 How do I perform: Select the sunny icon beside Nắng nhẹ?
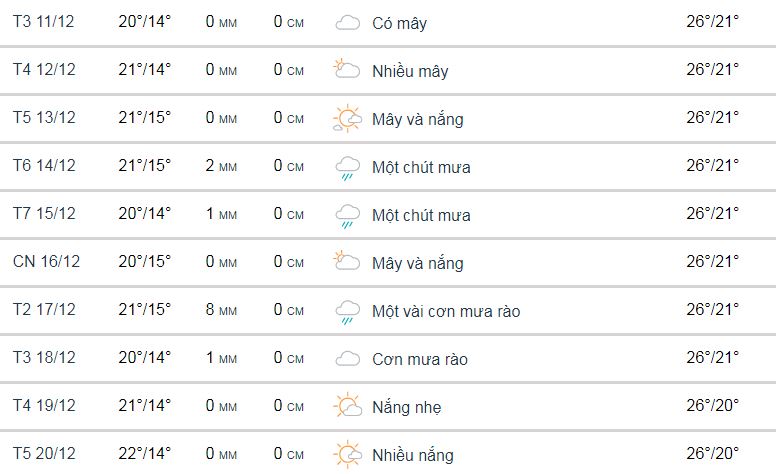pyautogui.click(x=347, y=405)
